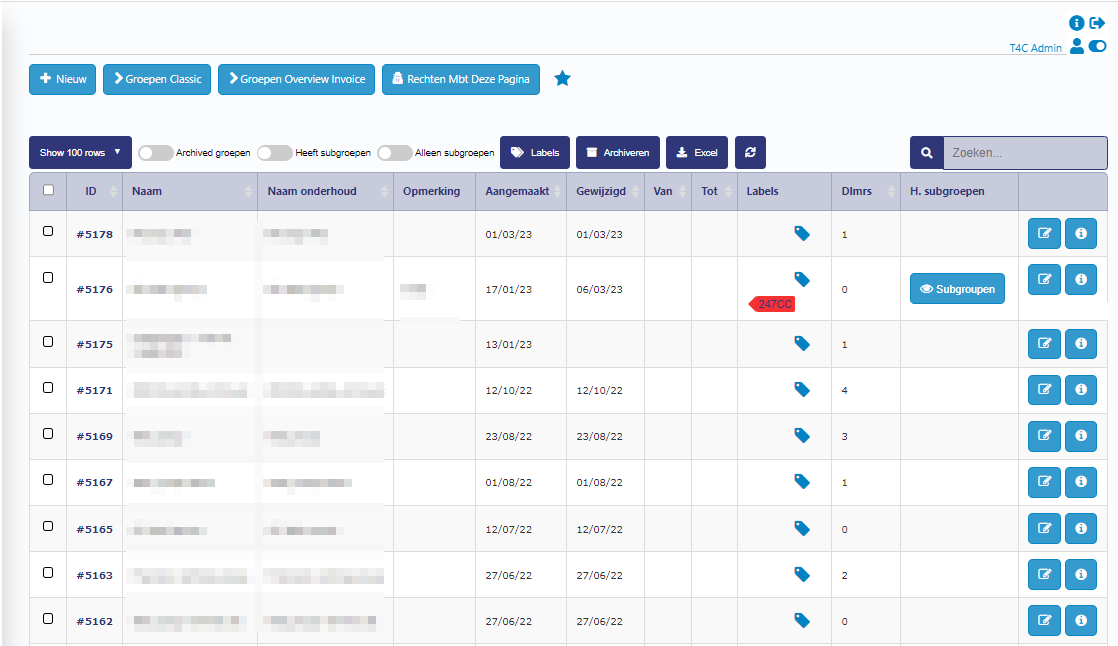The height and width of the screenshot is (646, 1118).
Task: Click the logout icon at top right
Action: coord(1097,23)
